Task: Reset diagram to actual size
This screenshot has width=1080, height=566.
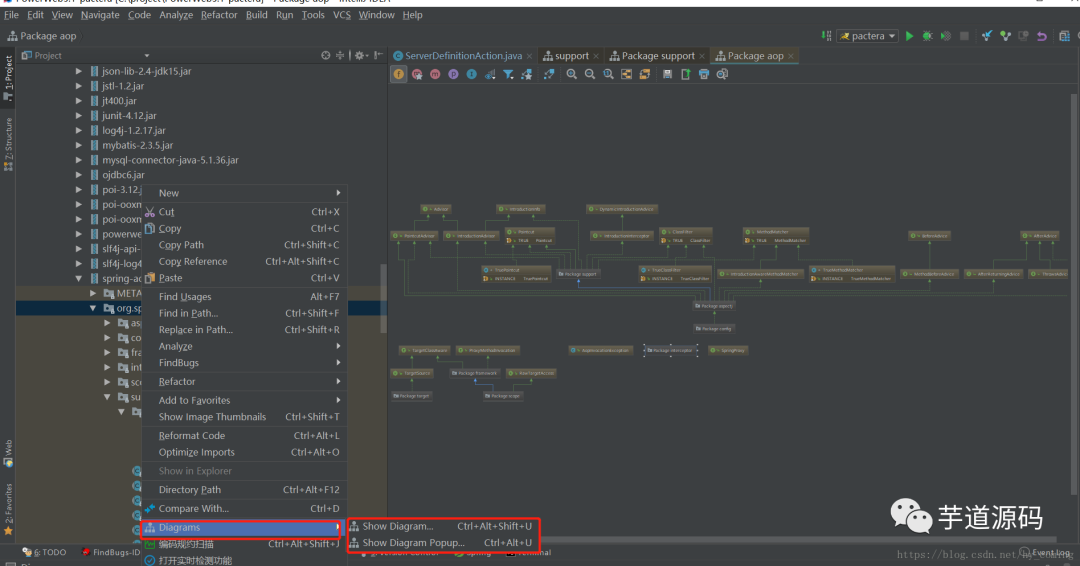Action: pyautogui.click(x=608, y=74)
